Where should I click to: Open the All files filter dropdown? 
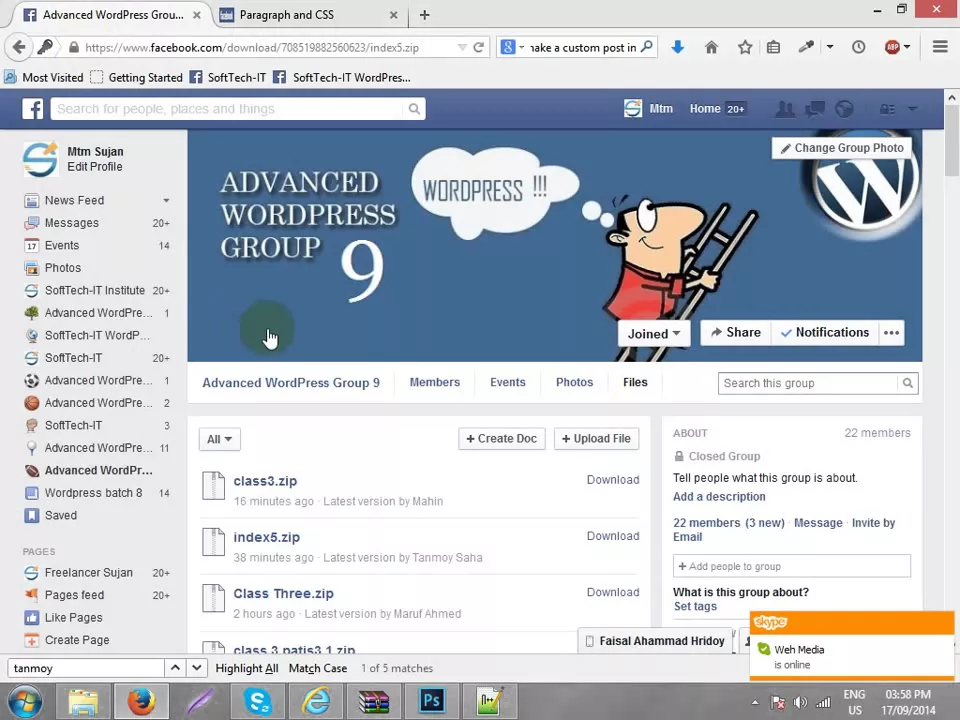pyautogui.click(x=219, y=439)
